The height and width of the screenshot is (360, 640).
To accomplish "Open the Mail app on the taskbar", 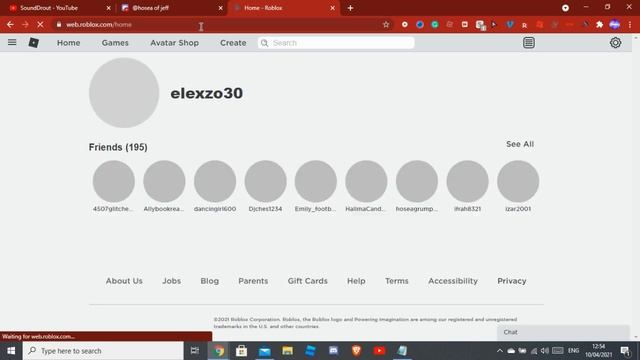I will pos(264,351).
